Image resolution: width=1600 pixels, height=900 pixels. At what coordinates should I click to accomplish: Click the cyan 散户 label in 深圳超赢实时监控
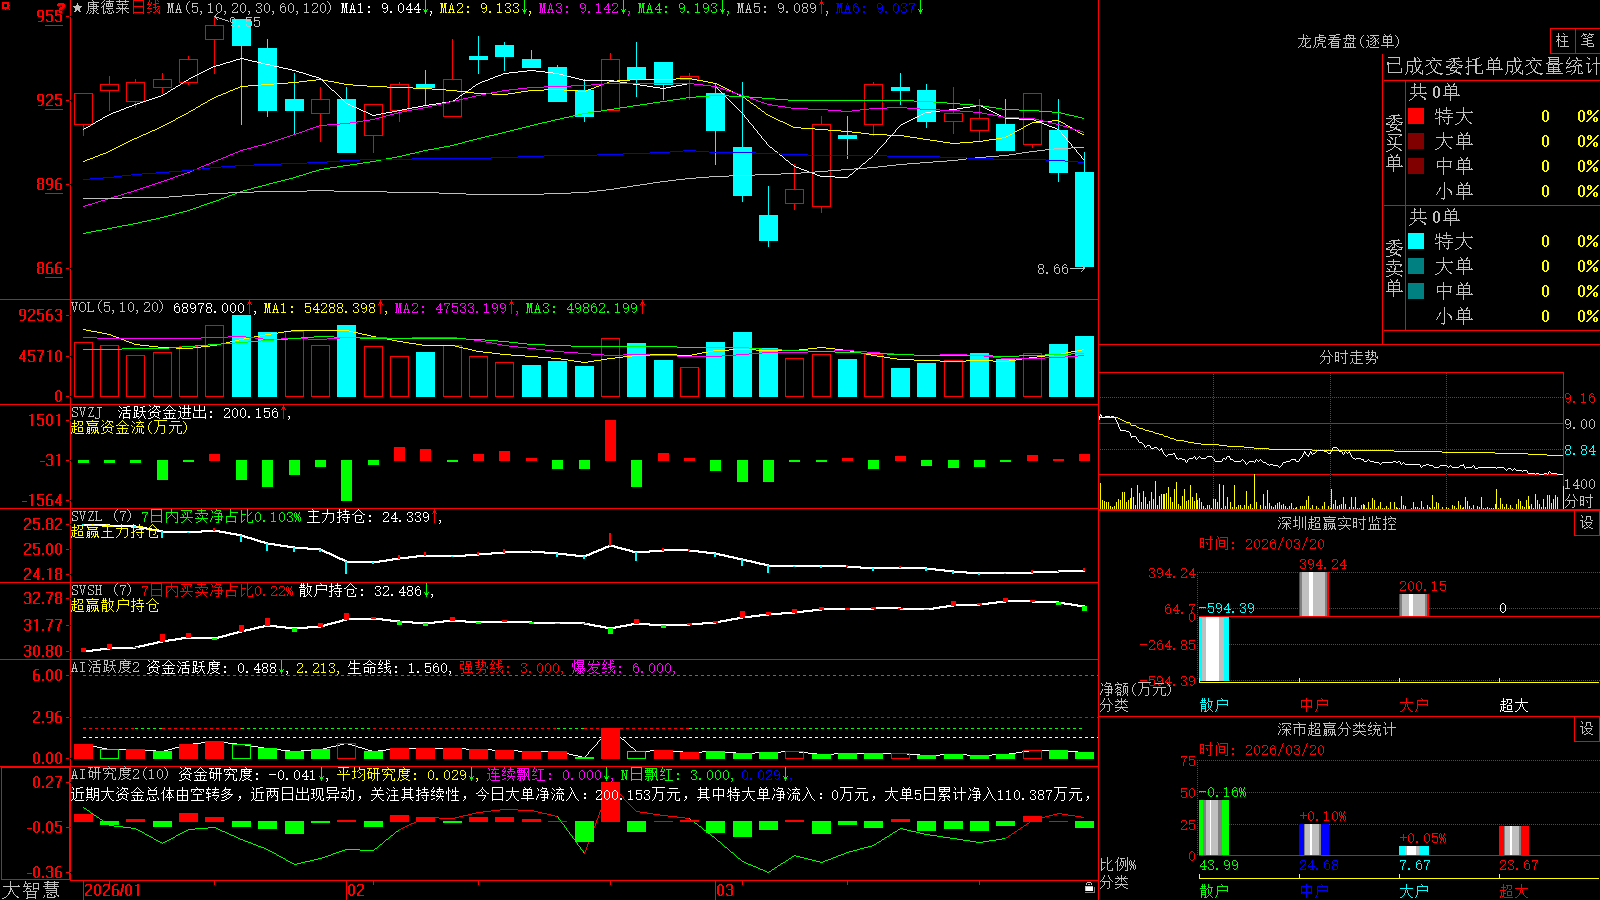(1214, 705)
